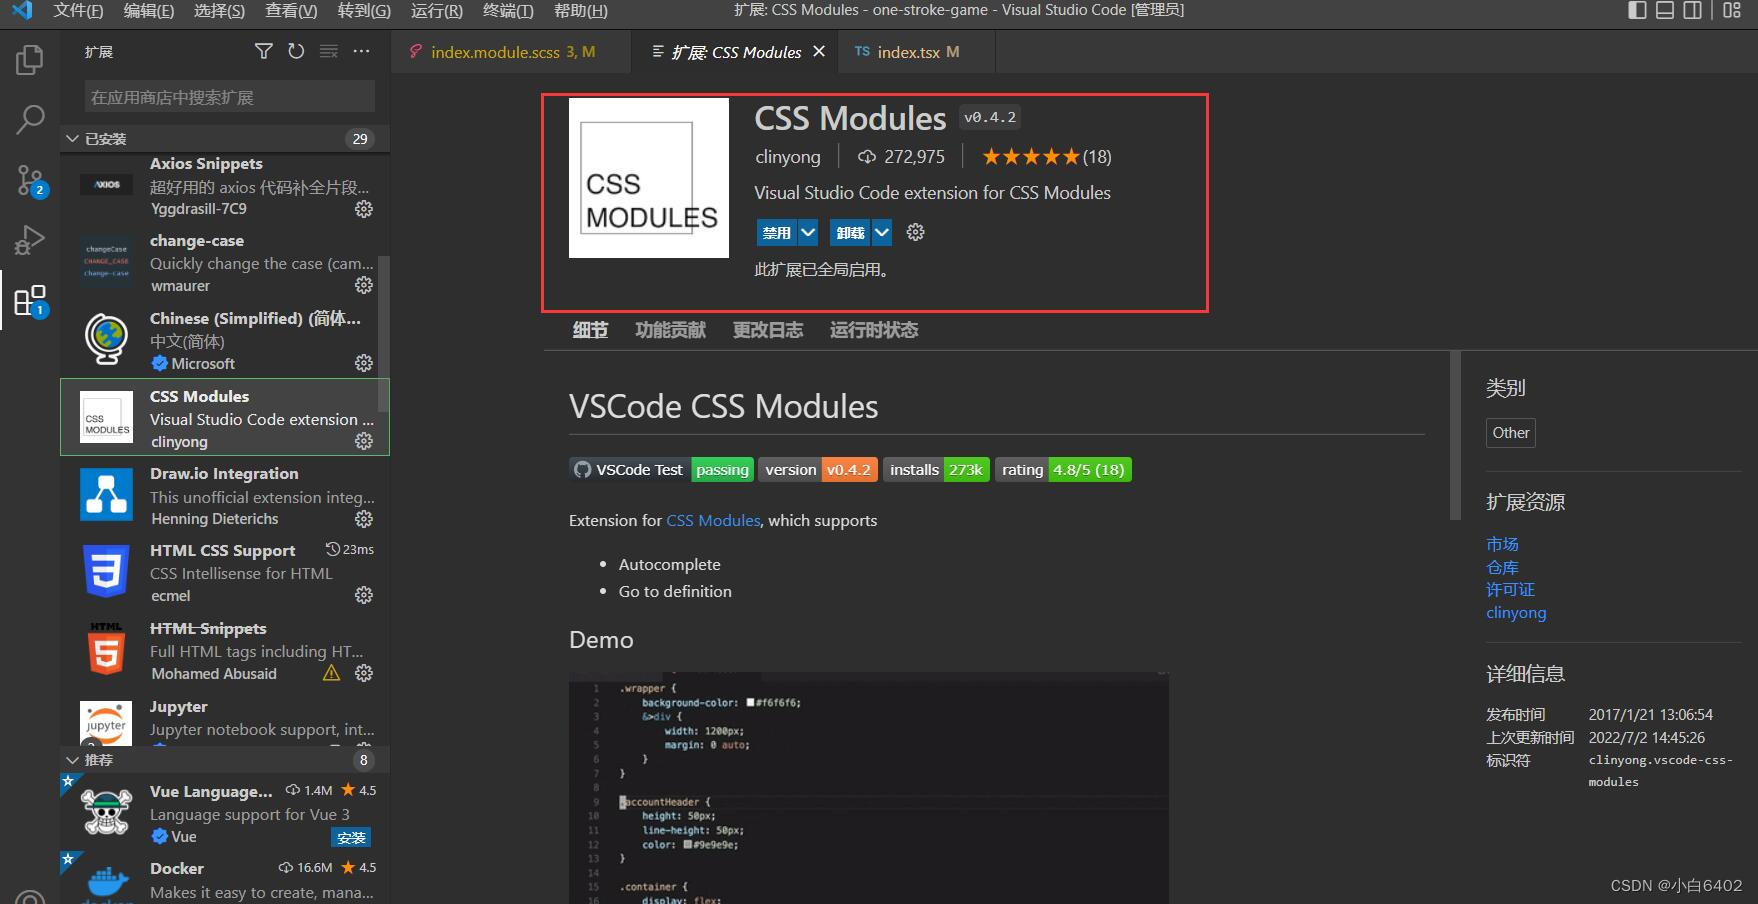The image size is (1758, 904).
Task: Open Draw.io Integration manage gear
Action: tap(364, 519)
